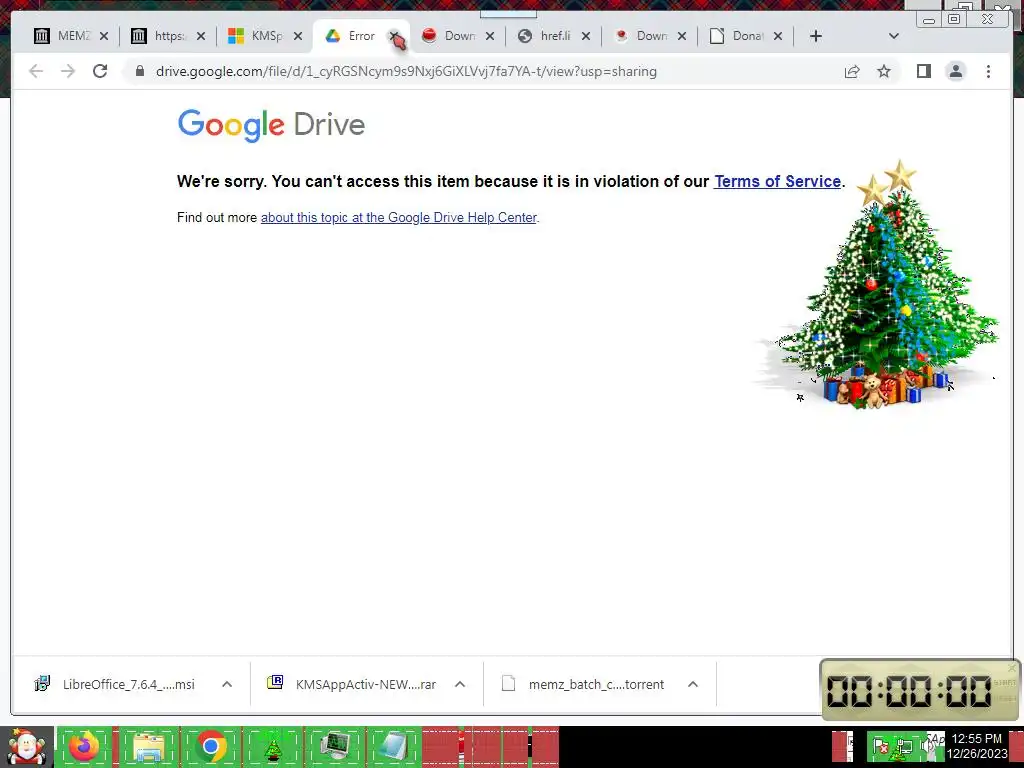1024x768 pixels.
Task: Close the https archive tab
Action: pyautogui.click(x=201, y=36)
